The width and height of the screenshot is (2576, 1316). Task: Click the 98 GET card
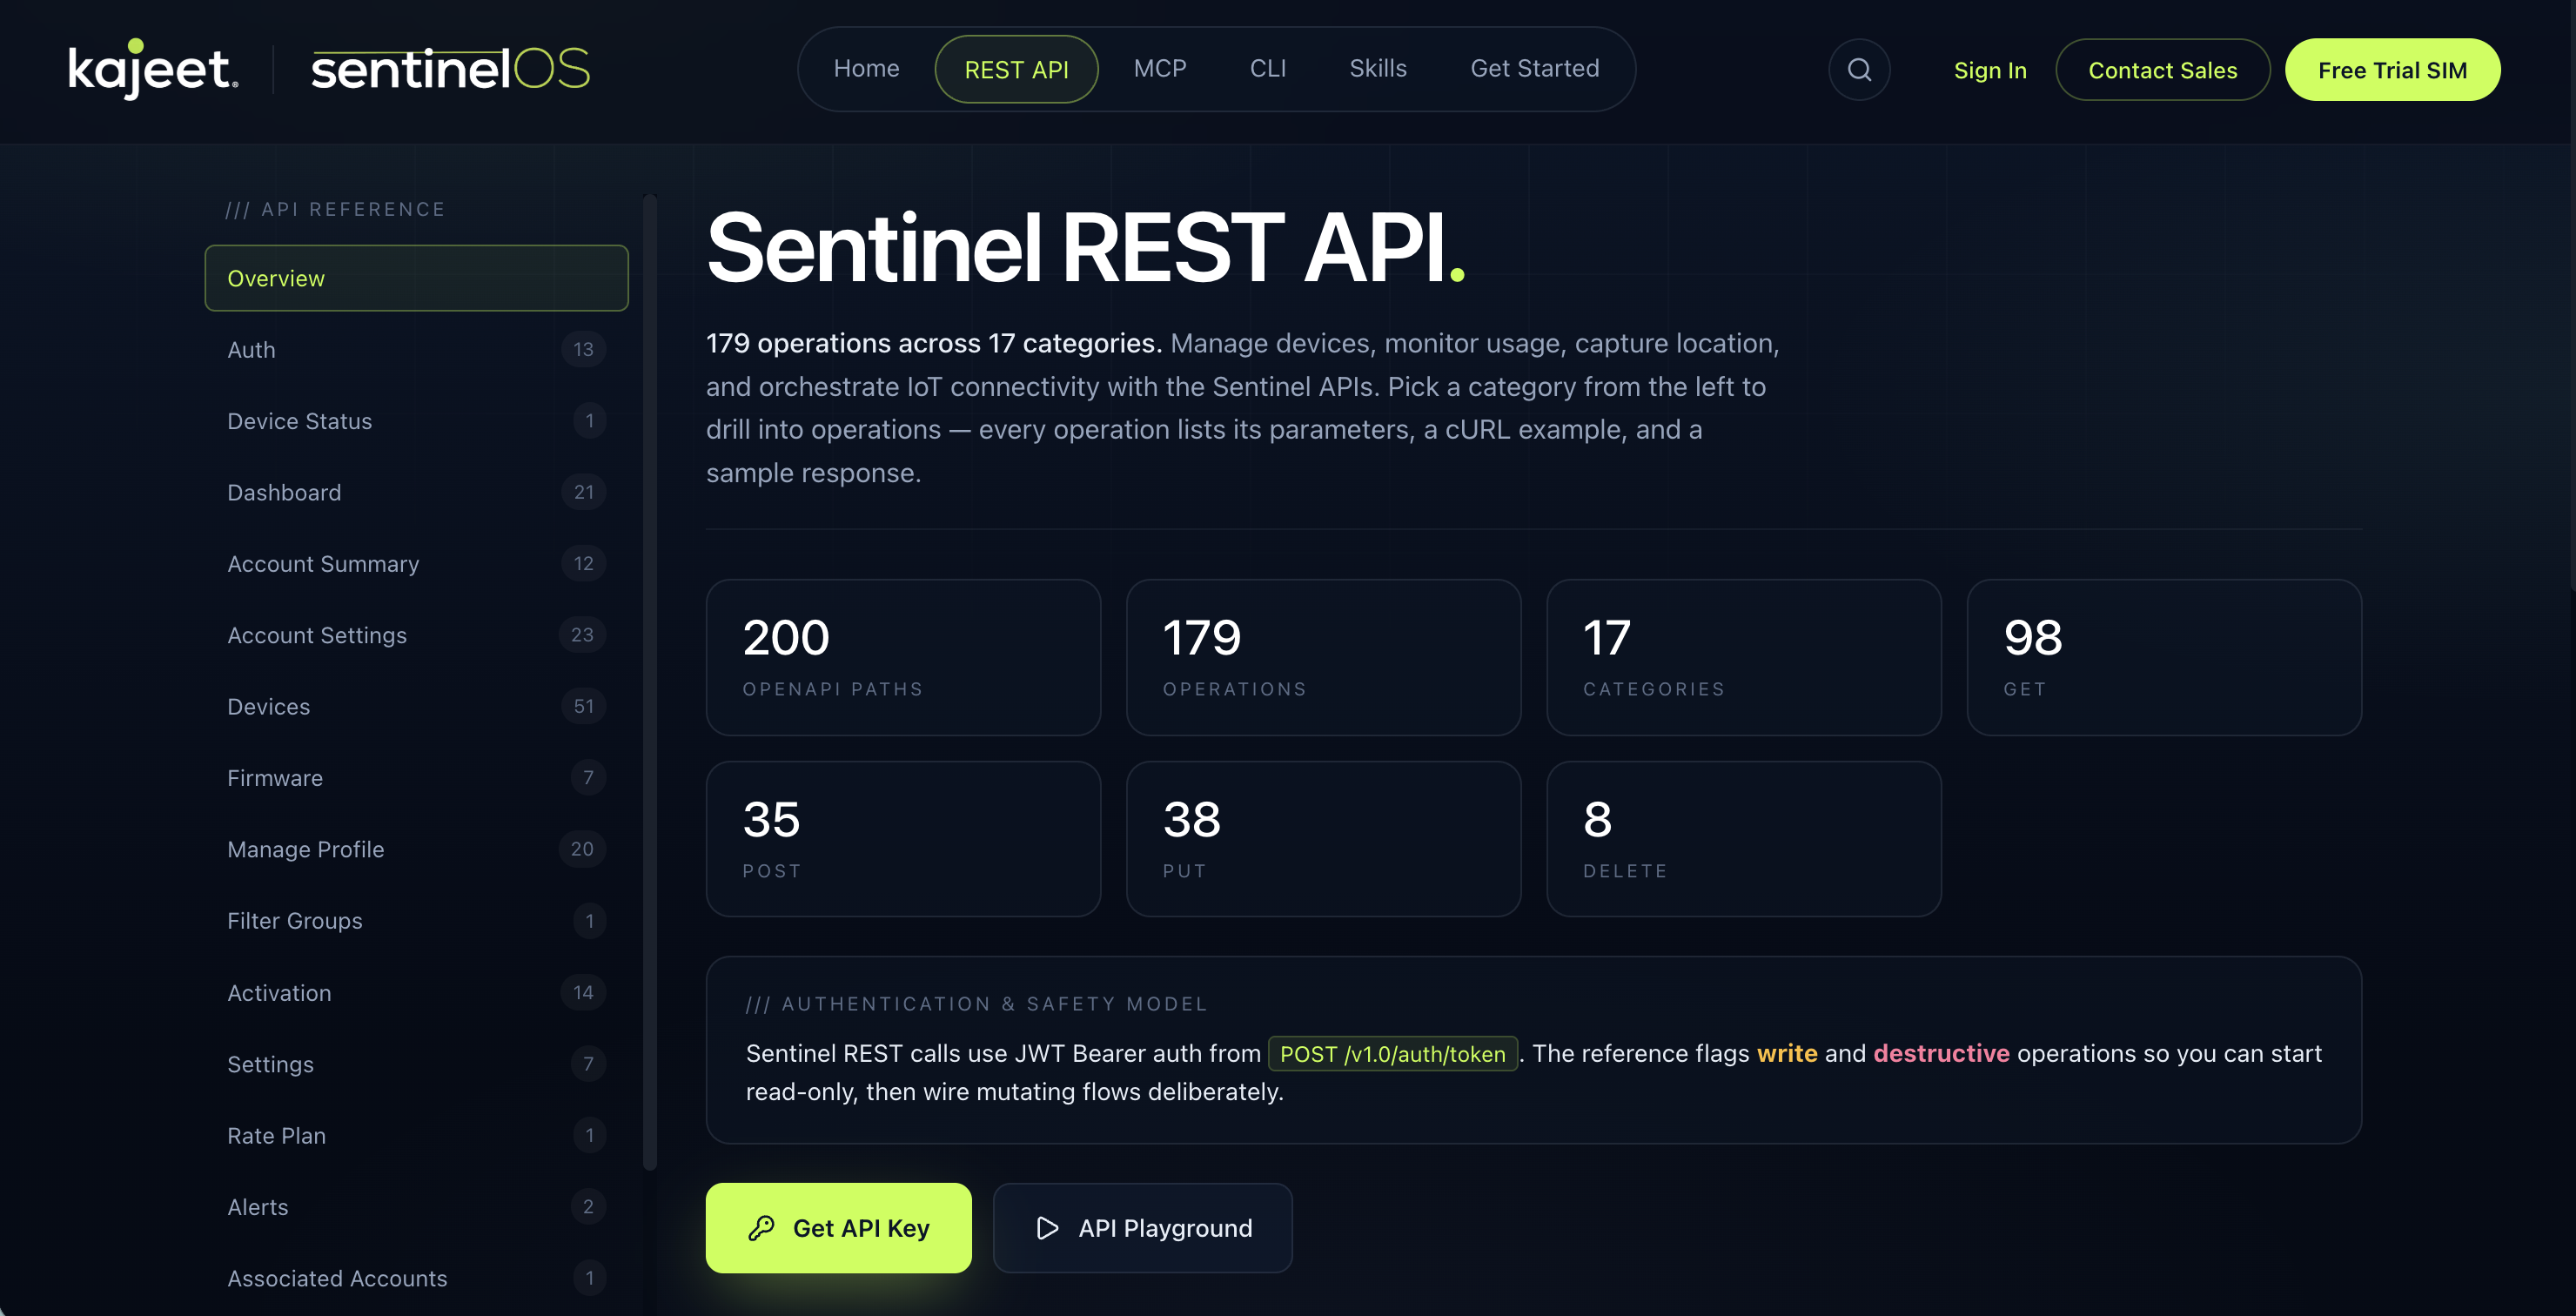click(x=2164, y=658)
